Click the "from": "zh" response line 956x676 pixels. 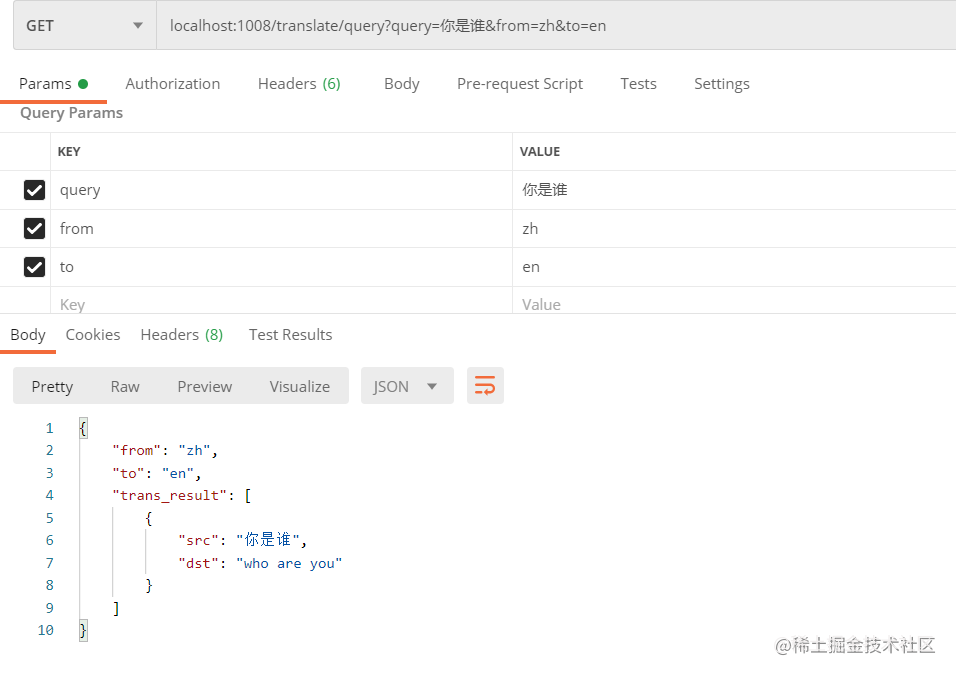point(165,450)
